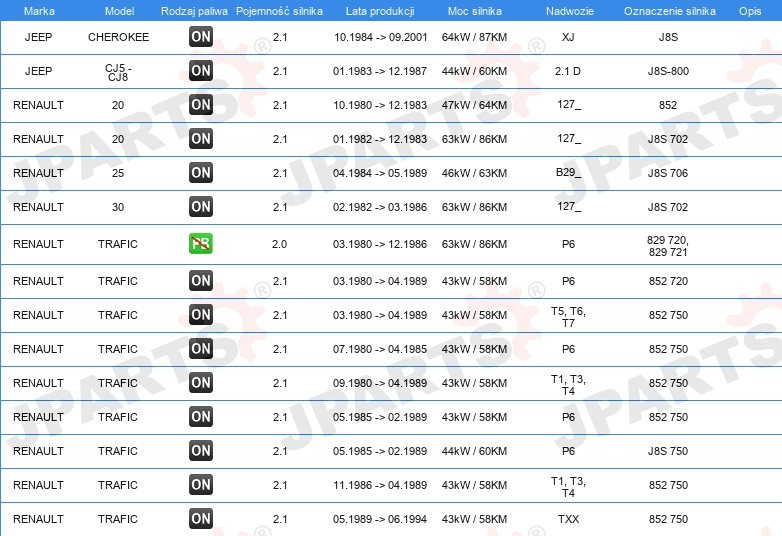
Task: Click the production dates 10.1984 -> 09.2001
Action: 381,37
